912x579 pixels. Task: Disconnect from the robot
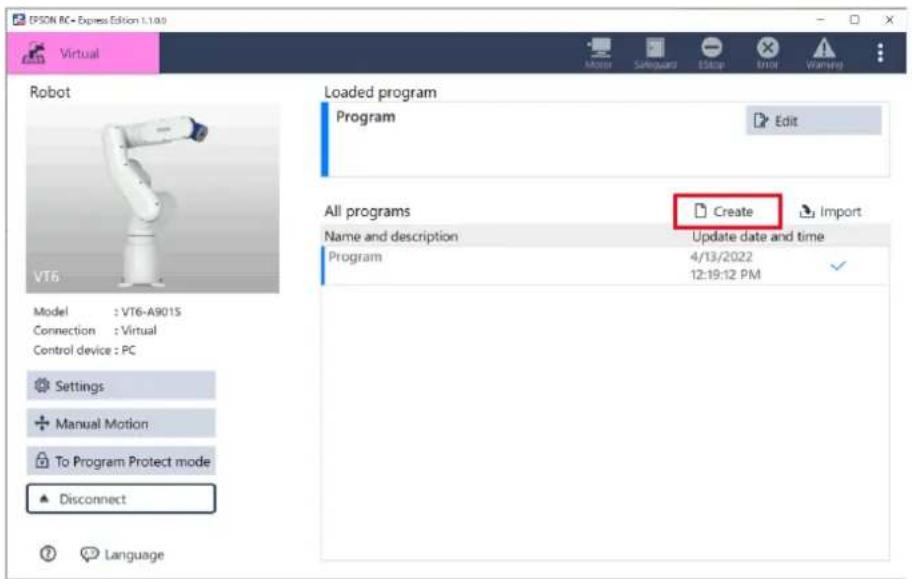121,499
